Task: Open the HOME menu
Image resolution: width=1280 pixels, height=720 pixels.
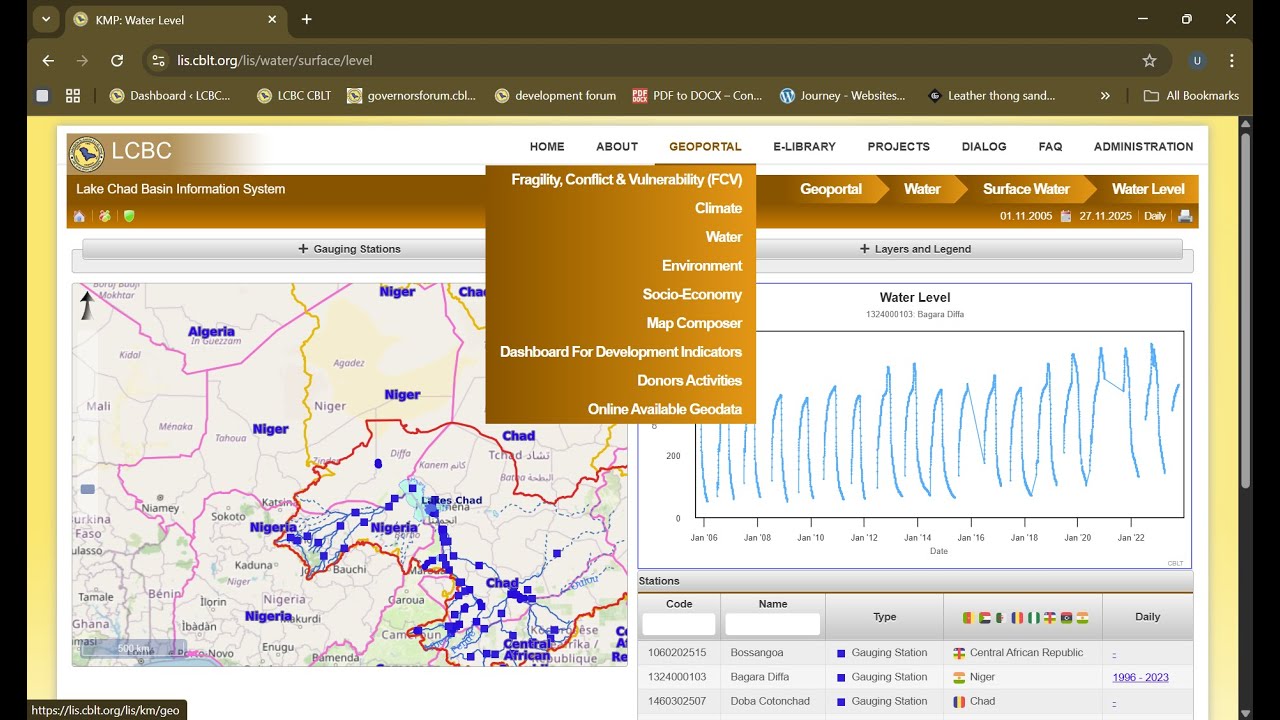Action: [x=547, y=146]
